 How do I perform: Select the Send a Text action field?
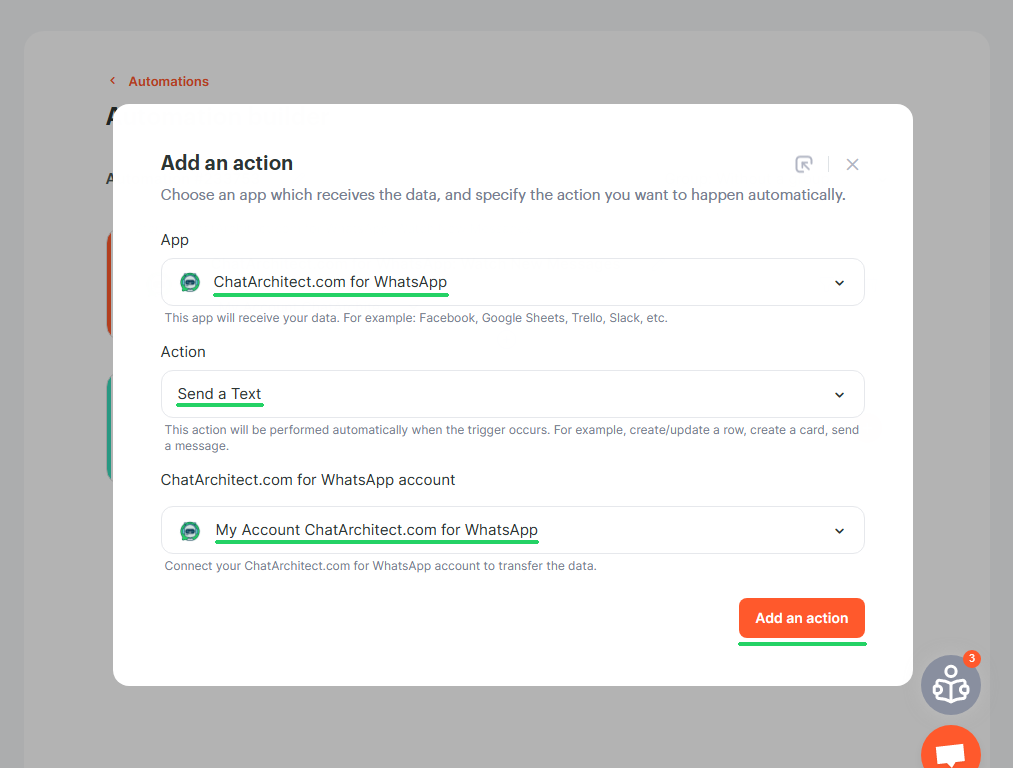pos(512,394)
